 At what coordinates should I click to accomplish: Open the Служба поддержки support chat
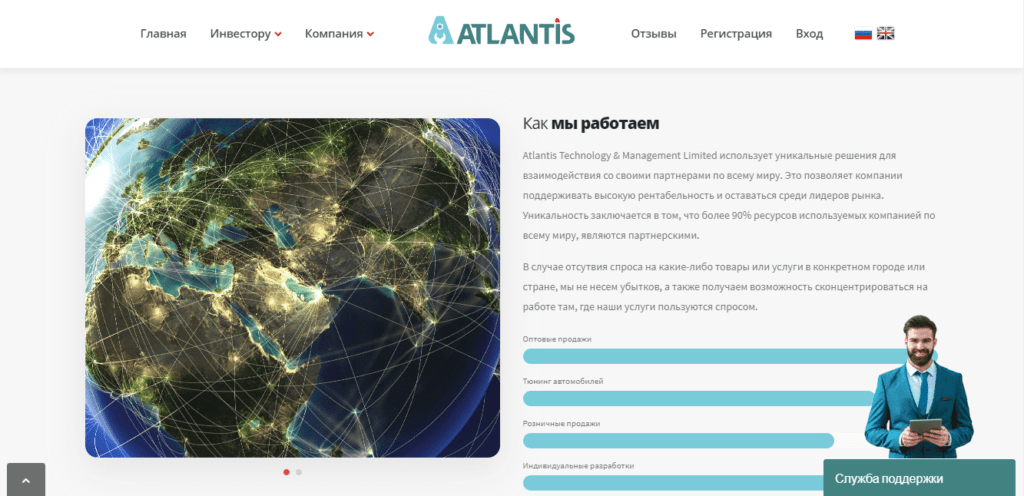pos(919,478)
